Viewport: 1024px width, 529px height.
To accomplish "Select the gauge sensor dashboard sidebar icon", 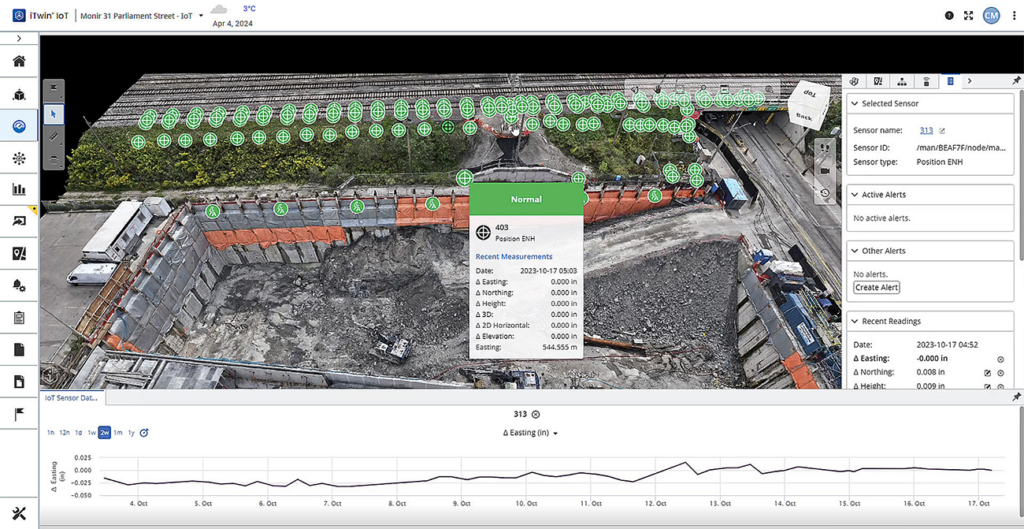I will point(19,127).
